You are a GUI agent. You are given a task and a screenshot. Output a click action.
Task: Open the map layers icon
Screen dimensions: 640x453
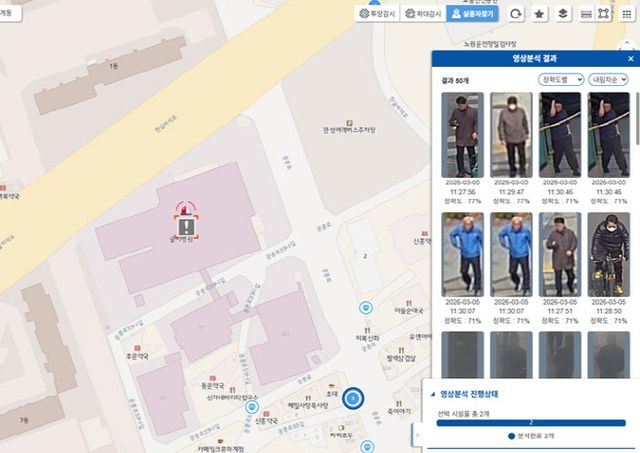coord(563,14)
